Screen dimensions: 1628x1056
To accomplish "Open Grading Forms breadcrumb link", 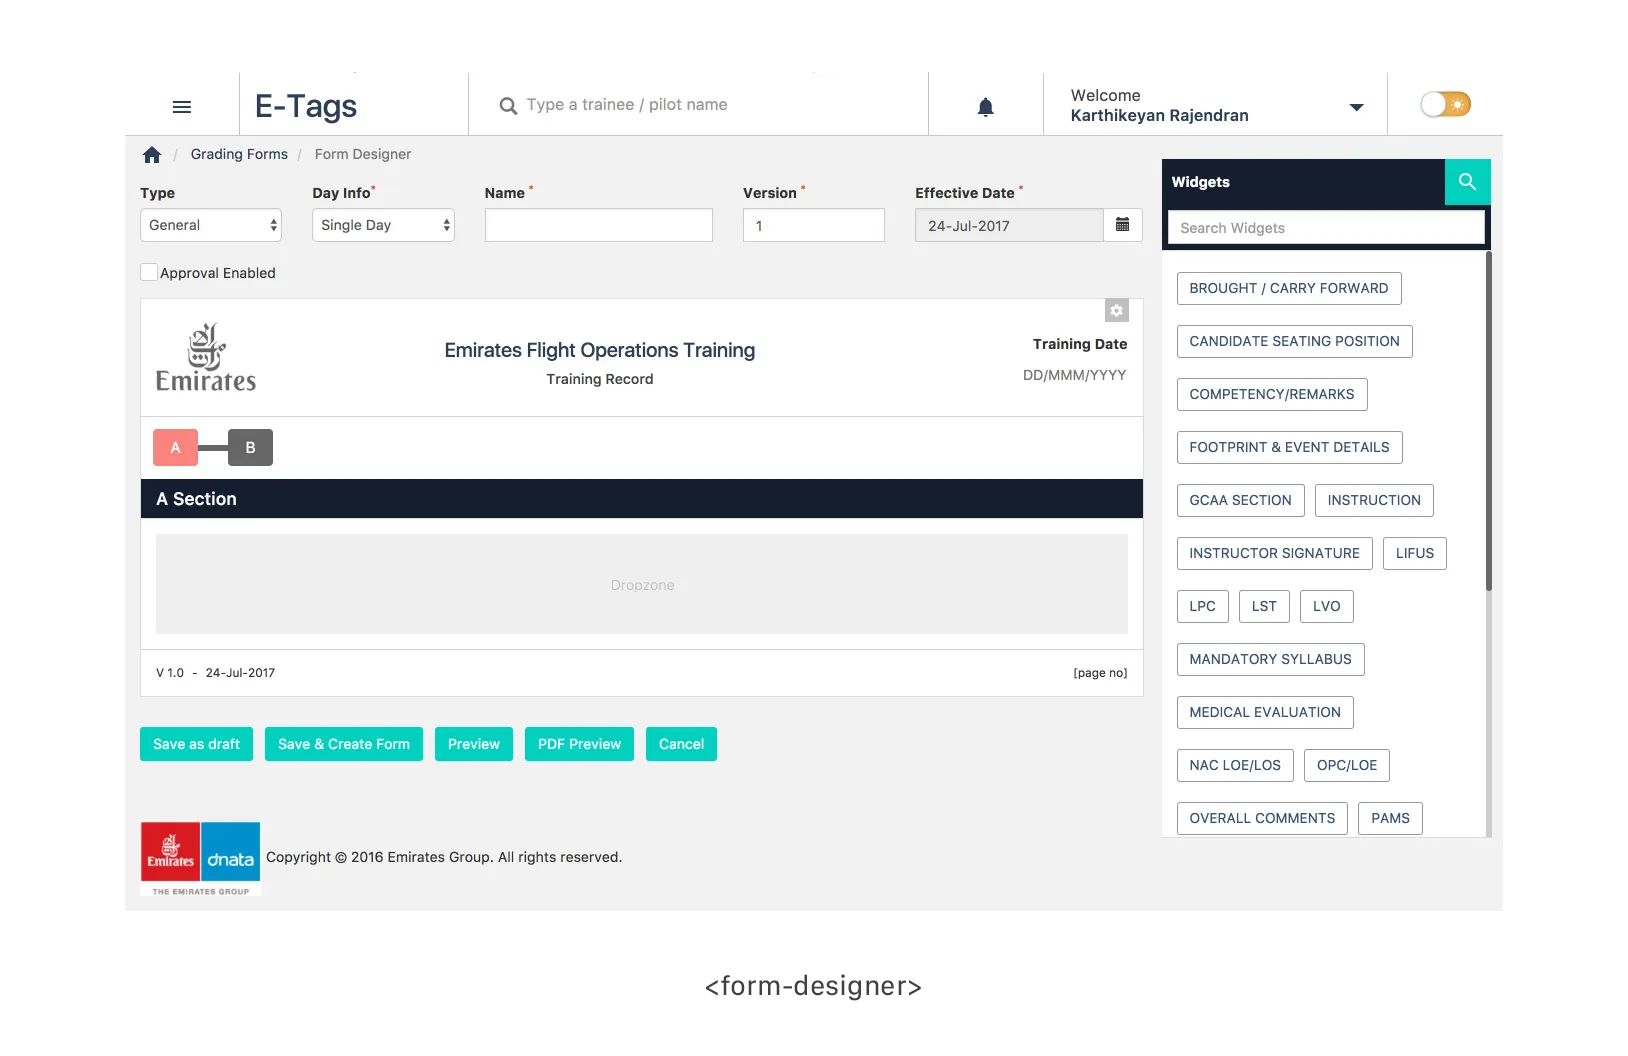I will pyautogui.click(x=239, y=154).
